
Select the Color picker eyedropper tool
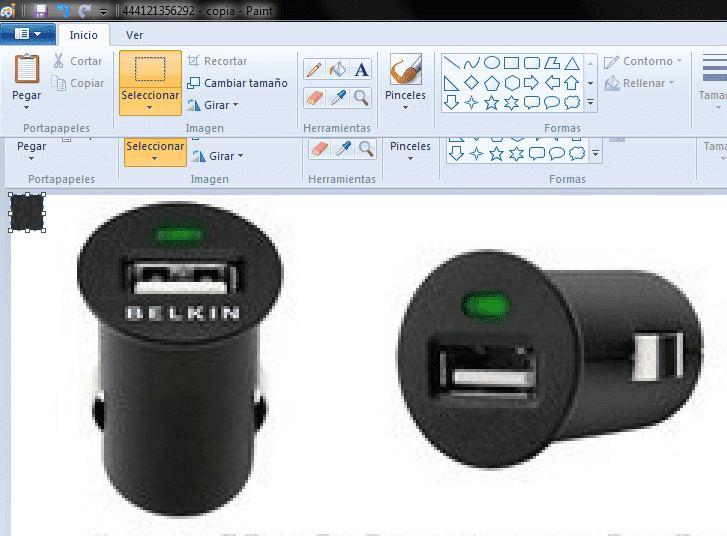(x=338, y=98)
